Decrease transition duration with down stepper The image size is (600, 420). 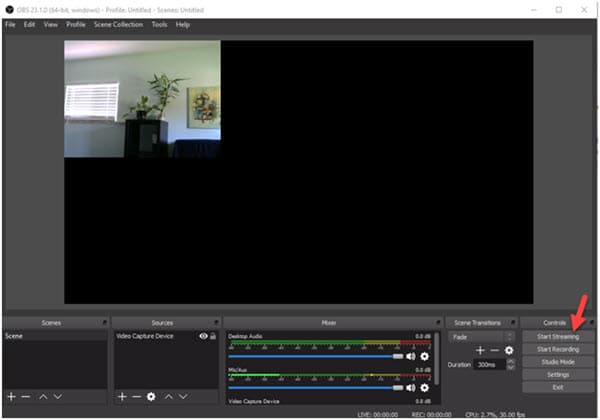click(510, 368)
